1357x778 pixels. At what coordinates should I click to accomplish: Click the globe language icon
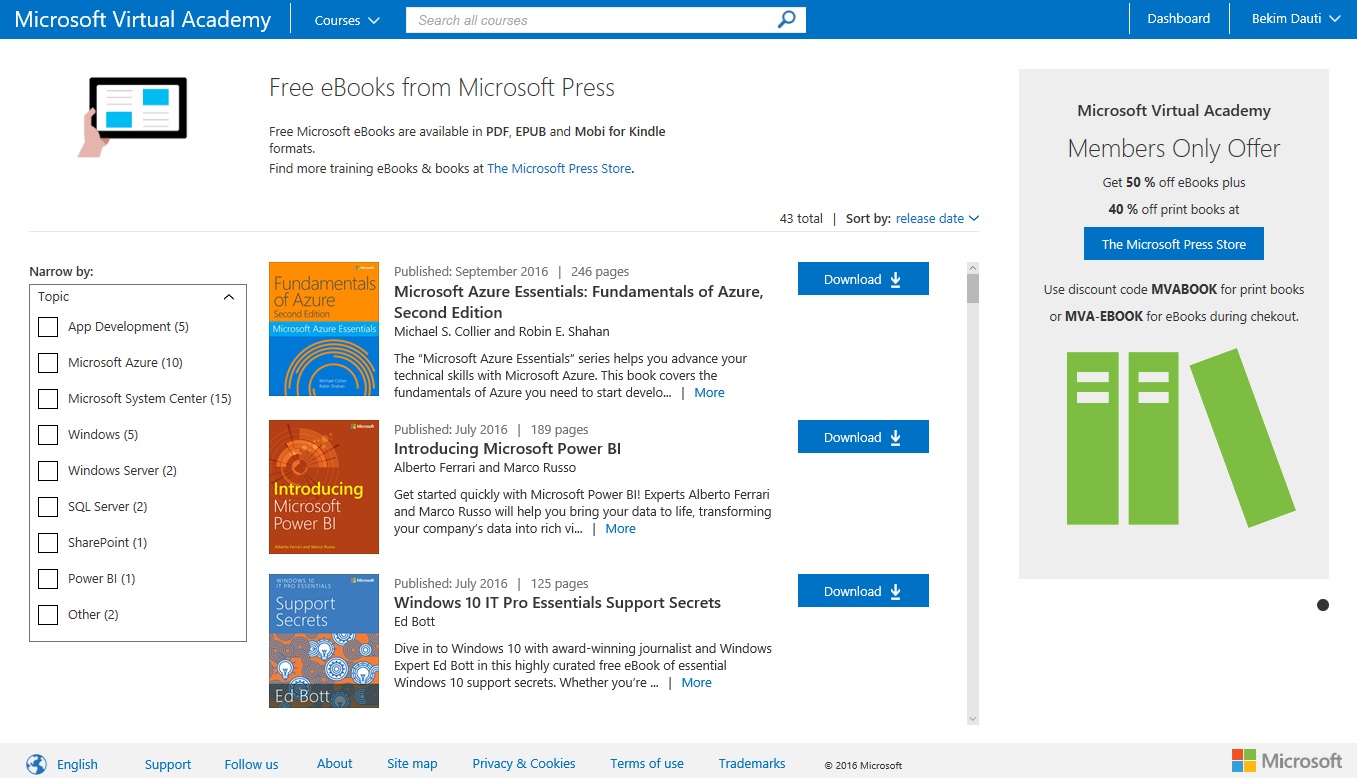tap(36, 764)
